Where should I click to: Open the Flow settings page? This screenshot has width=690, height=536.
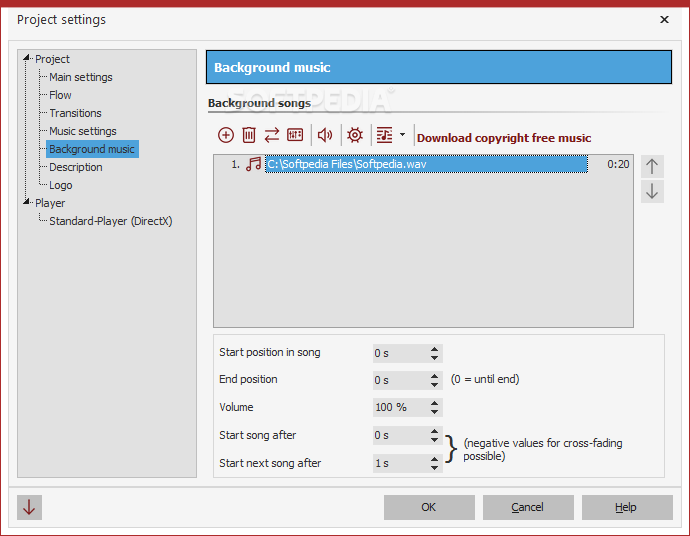pos(60,95)
